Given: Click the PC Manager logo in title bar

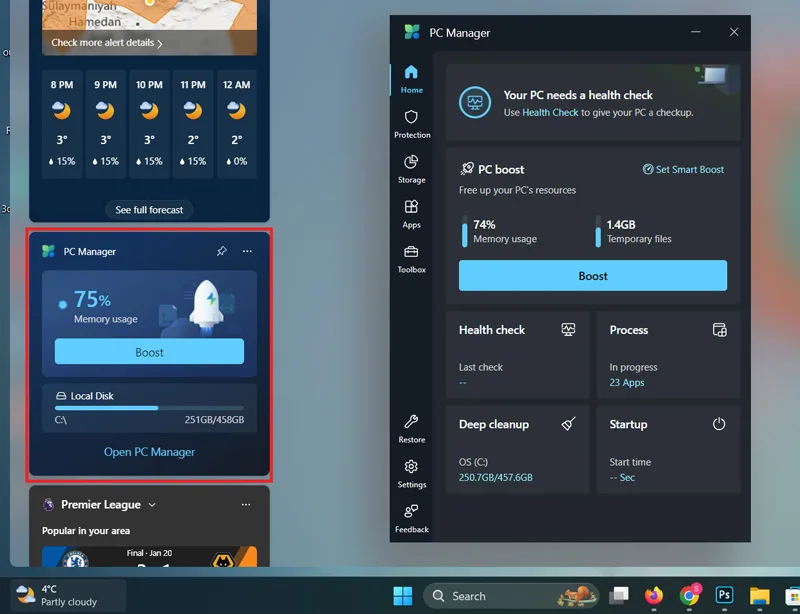Looking at the screenshot, I should 412,32.
